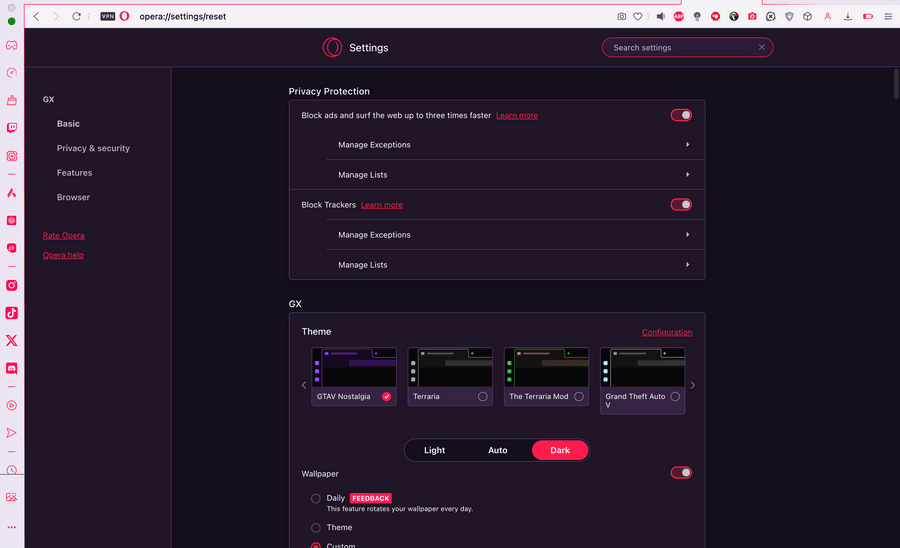Open theme Configuration link
Screen dimensions: 900x548
pos(667,332)
